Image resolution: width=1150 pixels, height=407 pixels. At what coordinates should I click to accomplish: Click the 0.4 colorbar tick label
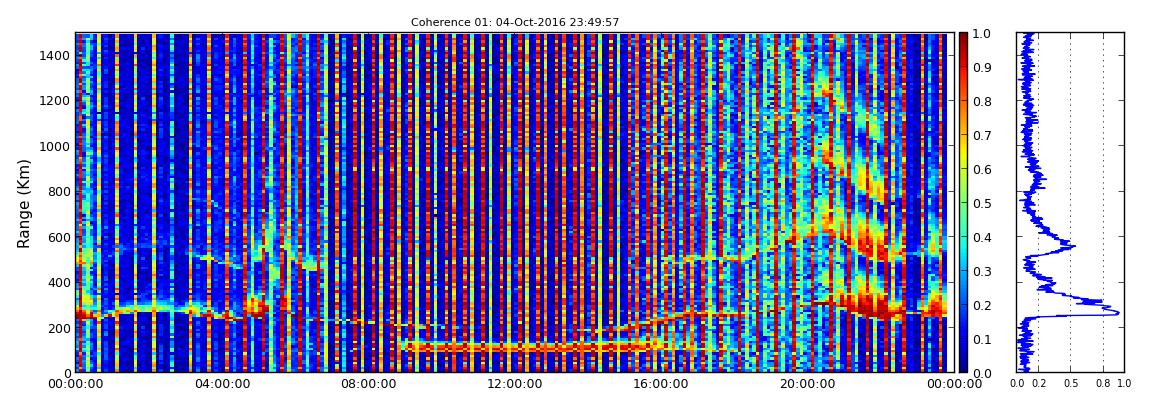click(x=981, y=238)
